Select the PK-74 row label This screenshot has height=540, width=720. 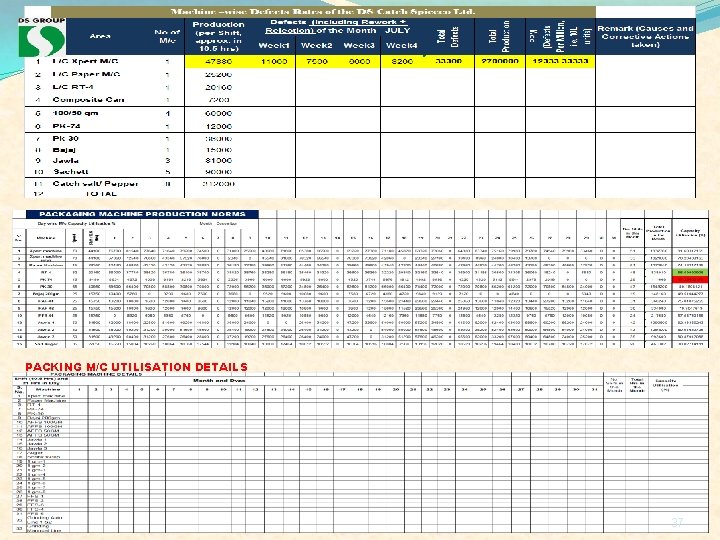pyautogui.click(x=67, y=126)
